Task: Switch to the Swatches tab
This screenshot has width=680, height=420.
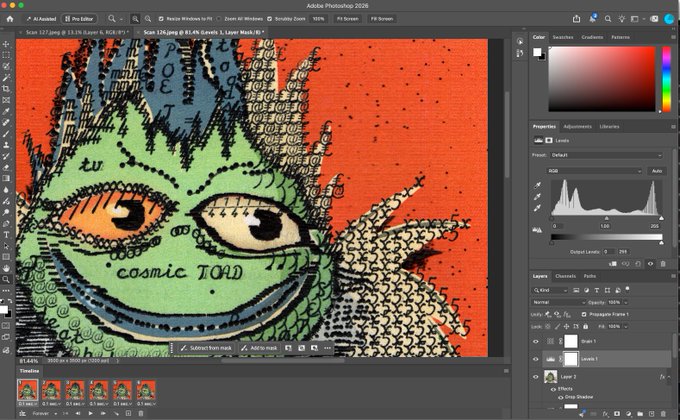Action: pos(563,37)
